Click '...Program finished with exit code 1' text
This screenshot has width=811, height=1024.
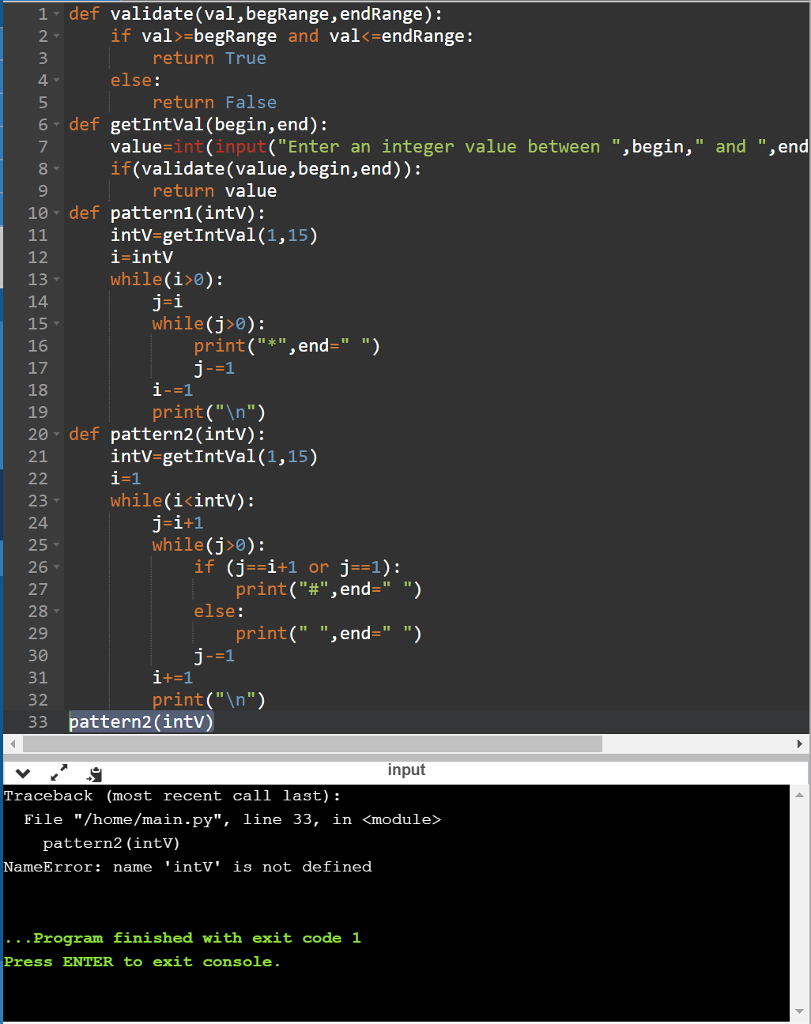[x=182, y=938]
